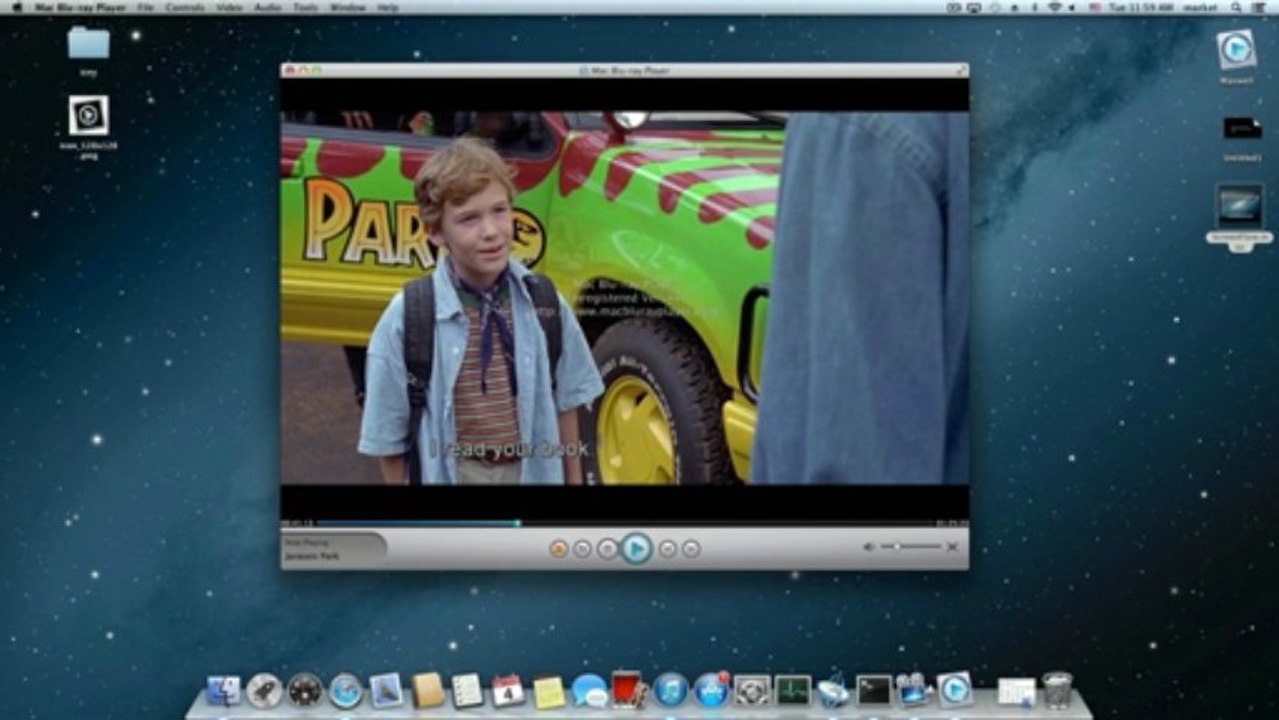The image size is (1279, 720).
Task: Click the user name in menu bar
Action: tap(1199, 7)
